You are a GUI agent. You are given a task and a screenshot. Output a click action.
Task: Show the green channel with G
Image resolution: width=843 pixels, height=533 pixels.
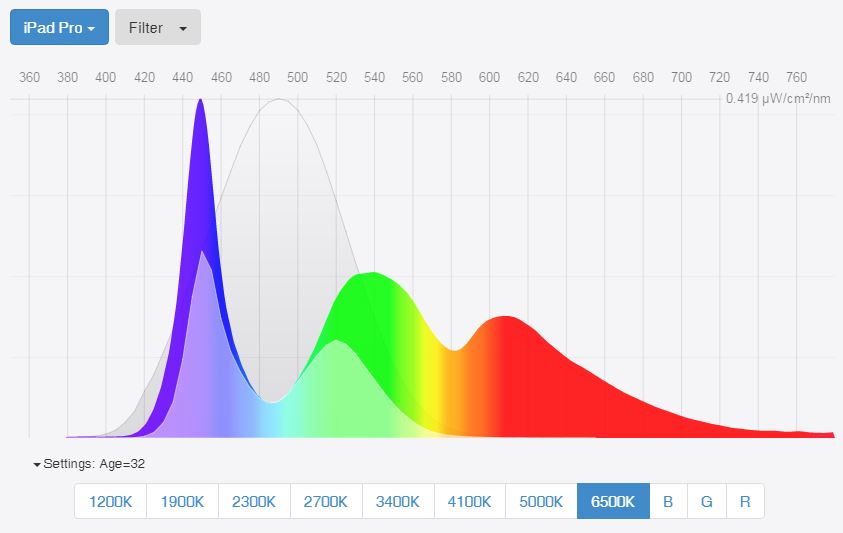[x=706, y=502]
